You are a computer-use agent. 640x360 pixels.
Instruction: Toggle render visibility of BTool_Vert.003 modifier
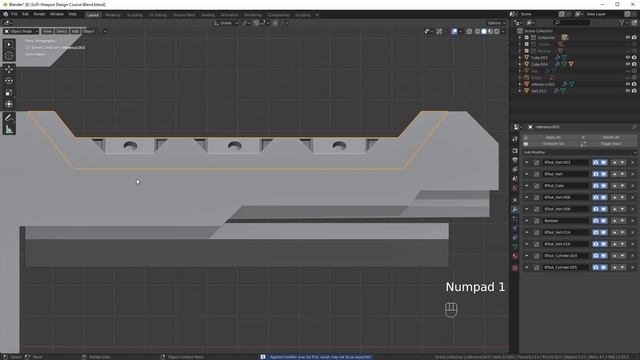coord(596,162)
